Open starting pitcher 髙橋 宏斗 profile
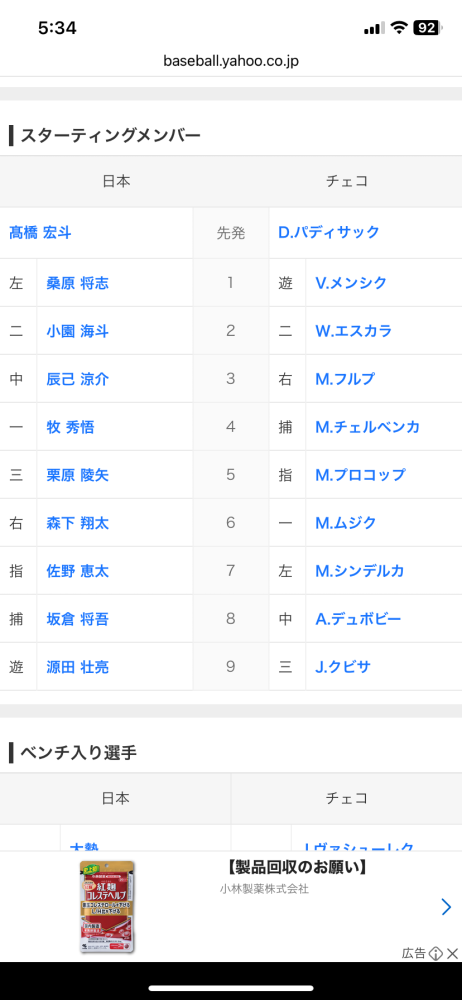 [x=40, y=233]
